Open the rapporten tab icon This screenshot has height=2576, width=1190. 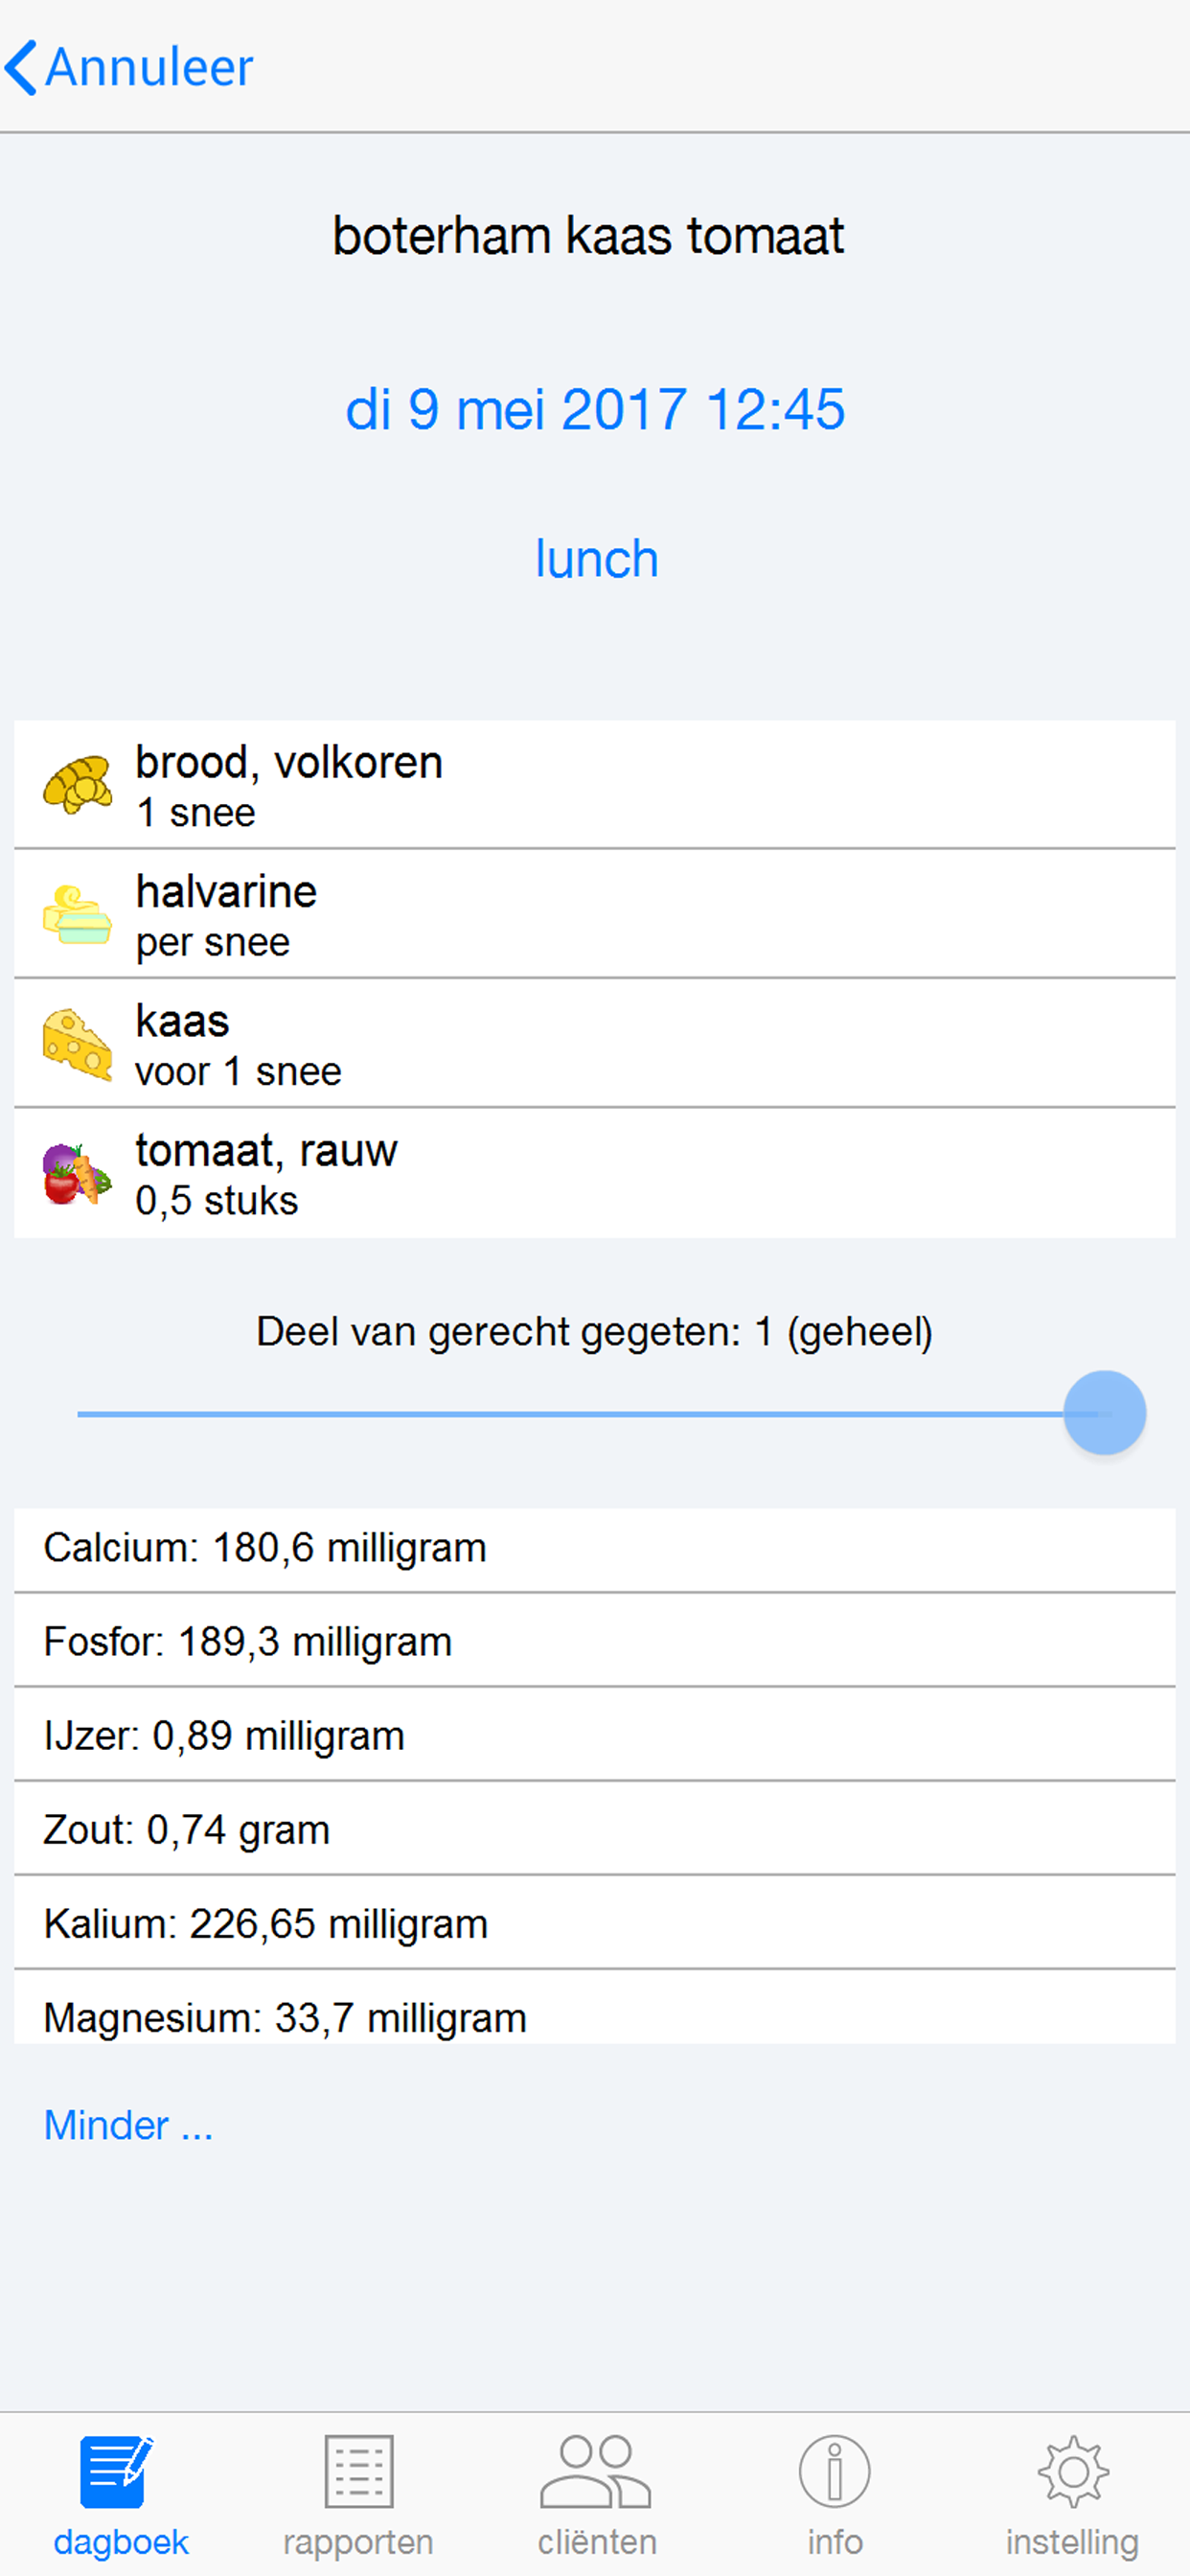359,2472
